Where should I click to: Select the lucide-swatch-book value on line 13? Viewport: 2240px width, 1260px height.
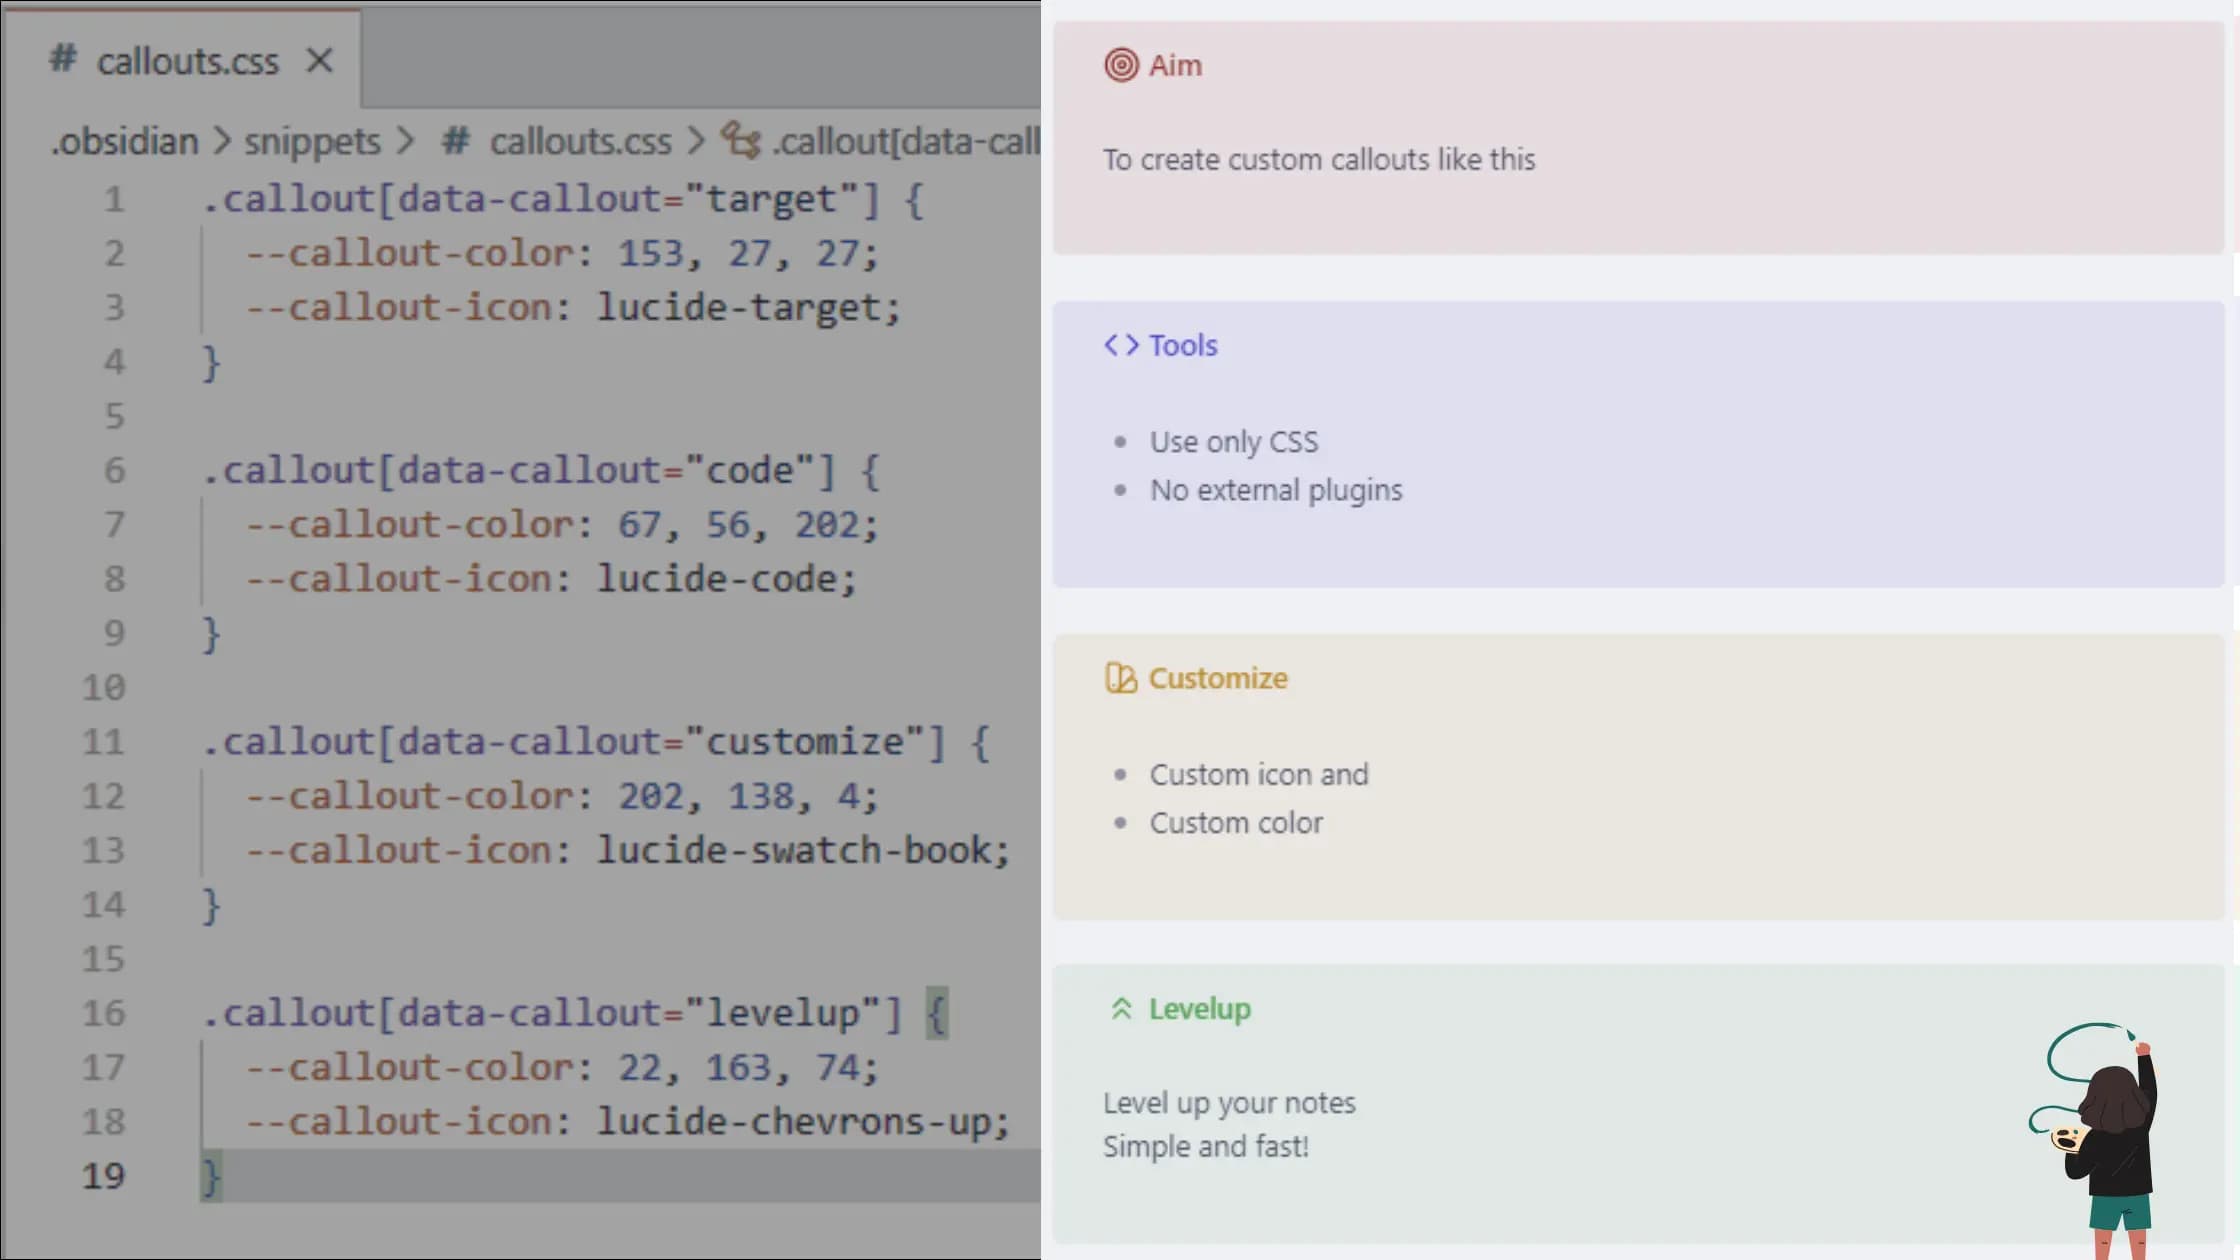(801, 849)
